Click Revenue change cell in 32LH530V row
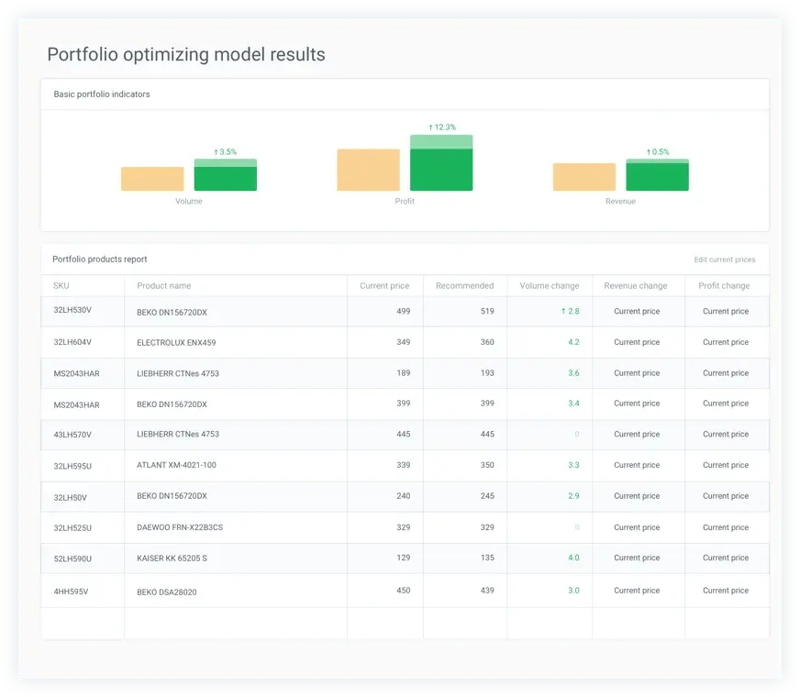 pos(637,311)
